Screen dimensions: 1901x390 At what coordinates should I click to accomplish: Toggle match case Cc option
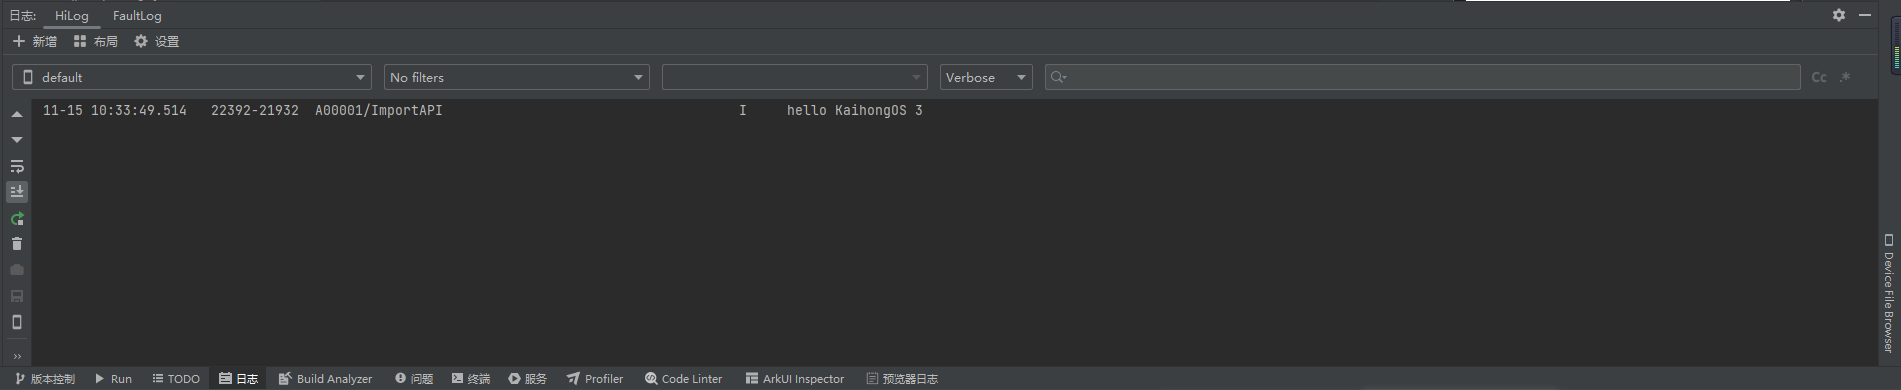pyautogui.click(x=1819, y=77)
